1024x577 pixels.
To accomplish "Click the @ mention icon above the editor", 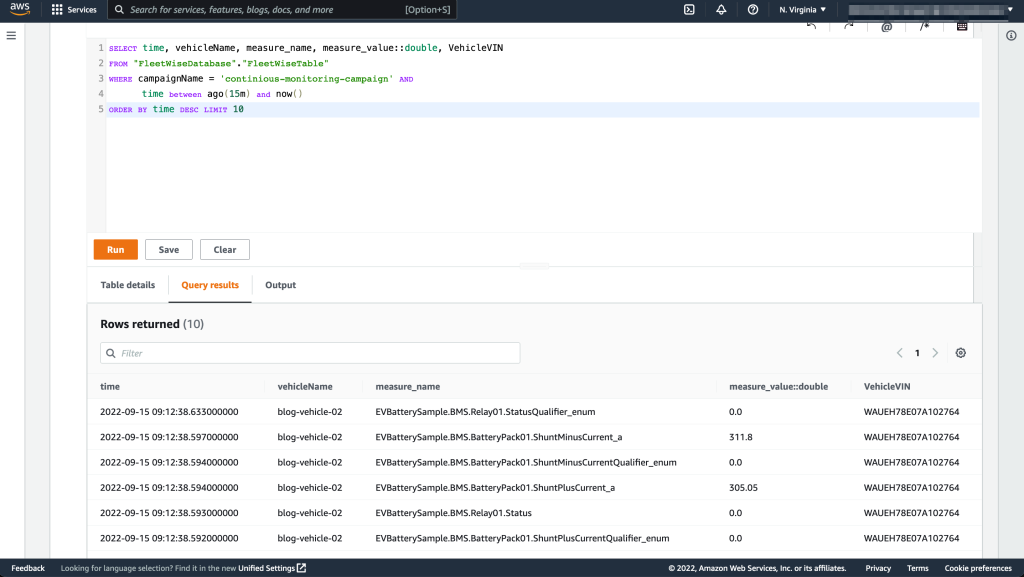I will tap(886, 27).
